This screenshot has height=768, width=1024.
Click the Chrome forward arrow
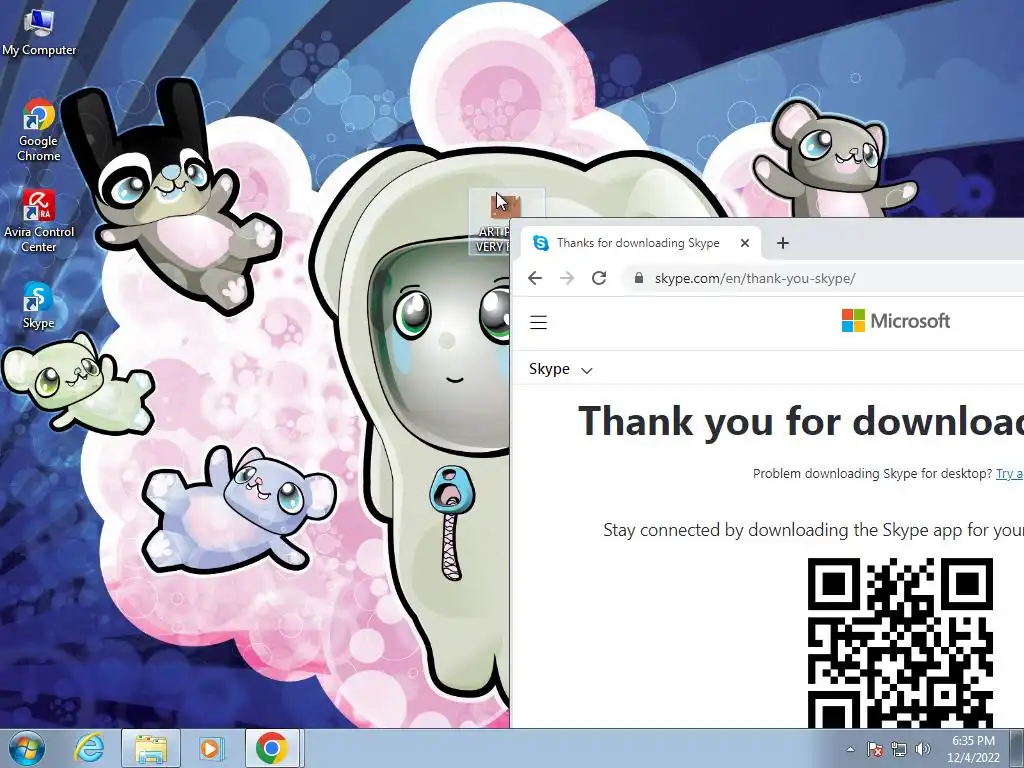[567, 278]
